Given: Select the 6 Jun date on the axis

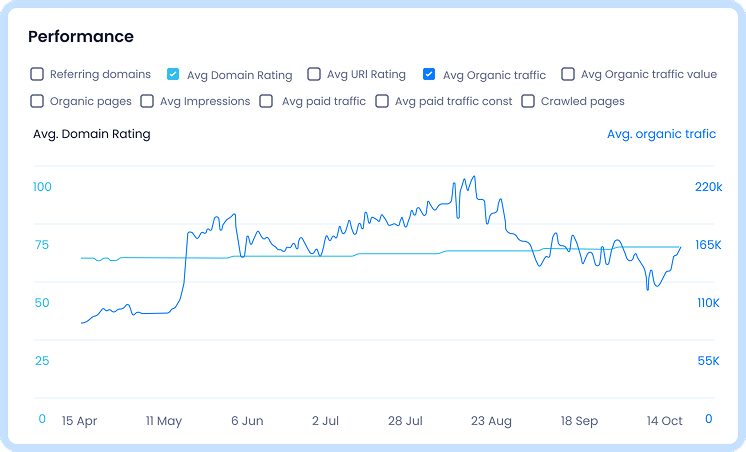Looking at the screenshot, I should coord(246,421).
